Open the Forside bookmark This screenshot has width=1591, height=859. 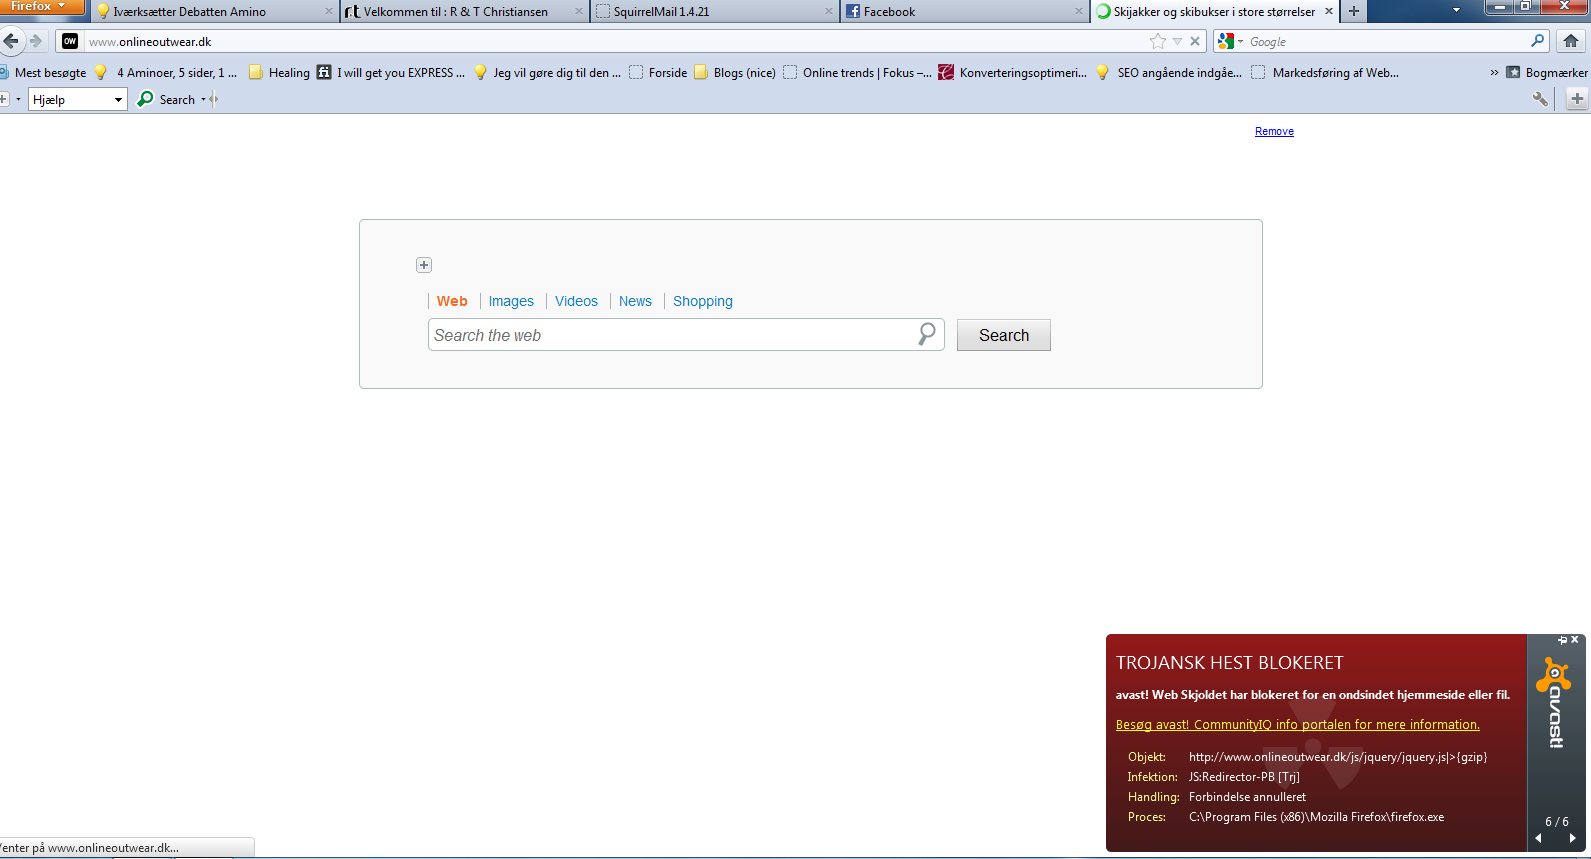coord(658,72)
